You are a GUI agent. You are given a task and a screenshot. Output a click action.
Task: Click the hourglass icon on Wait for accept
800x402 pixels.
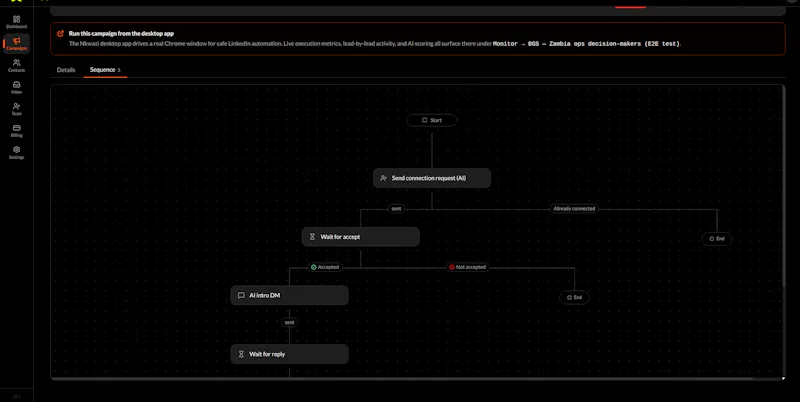pos(312,237)
